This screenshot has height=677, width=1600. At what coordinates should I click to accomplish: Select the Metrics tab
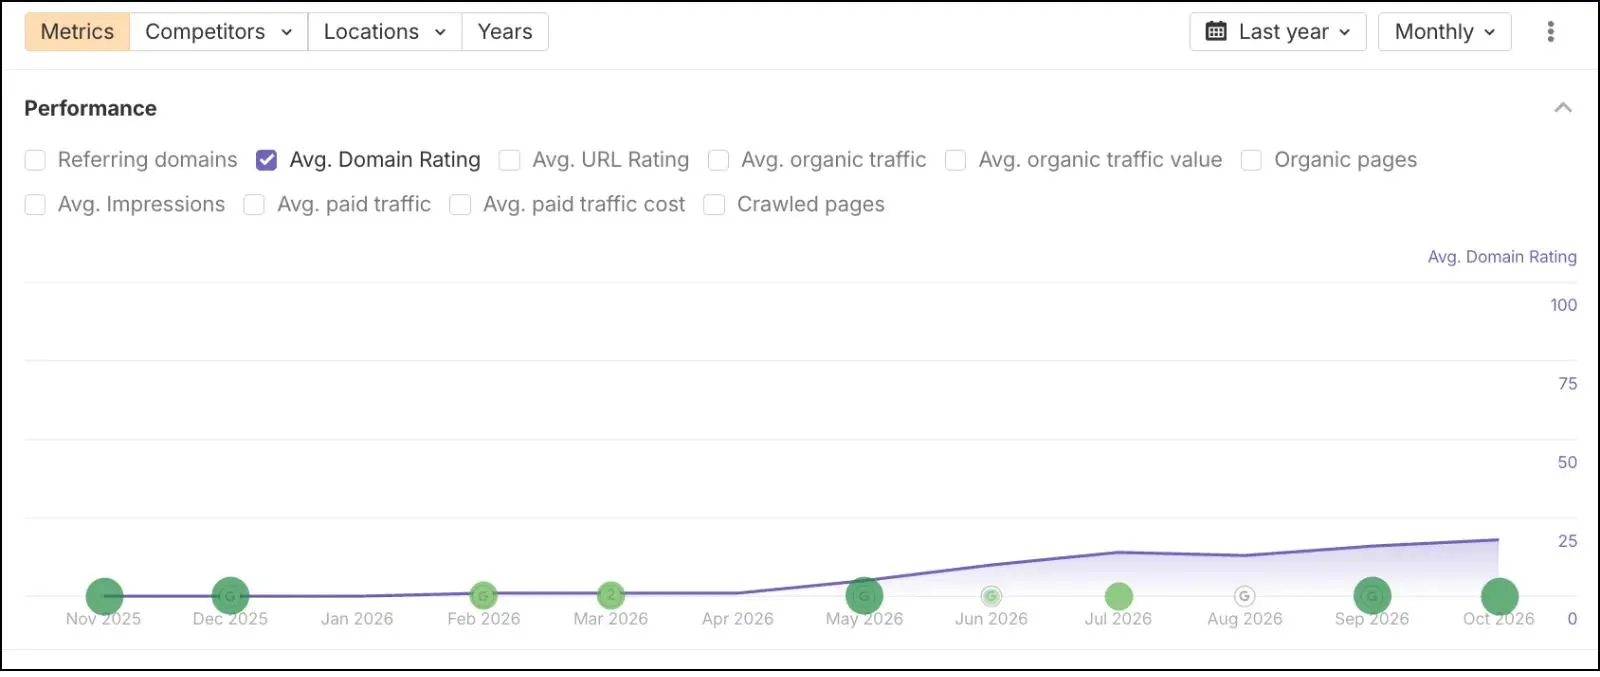click(77, 32)
